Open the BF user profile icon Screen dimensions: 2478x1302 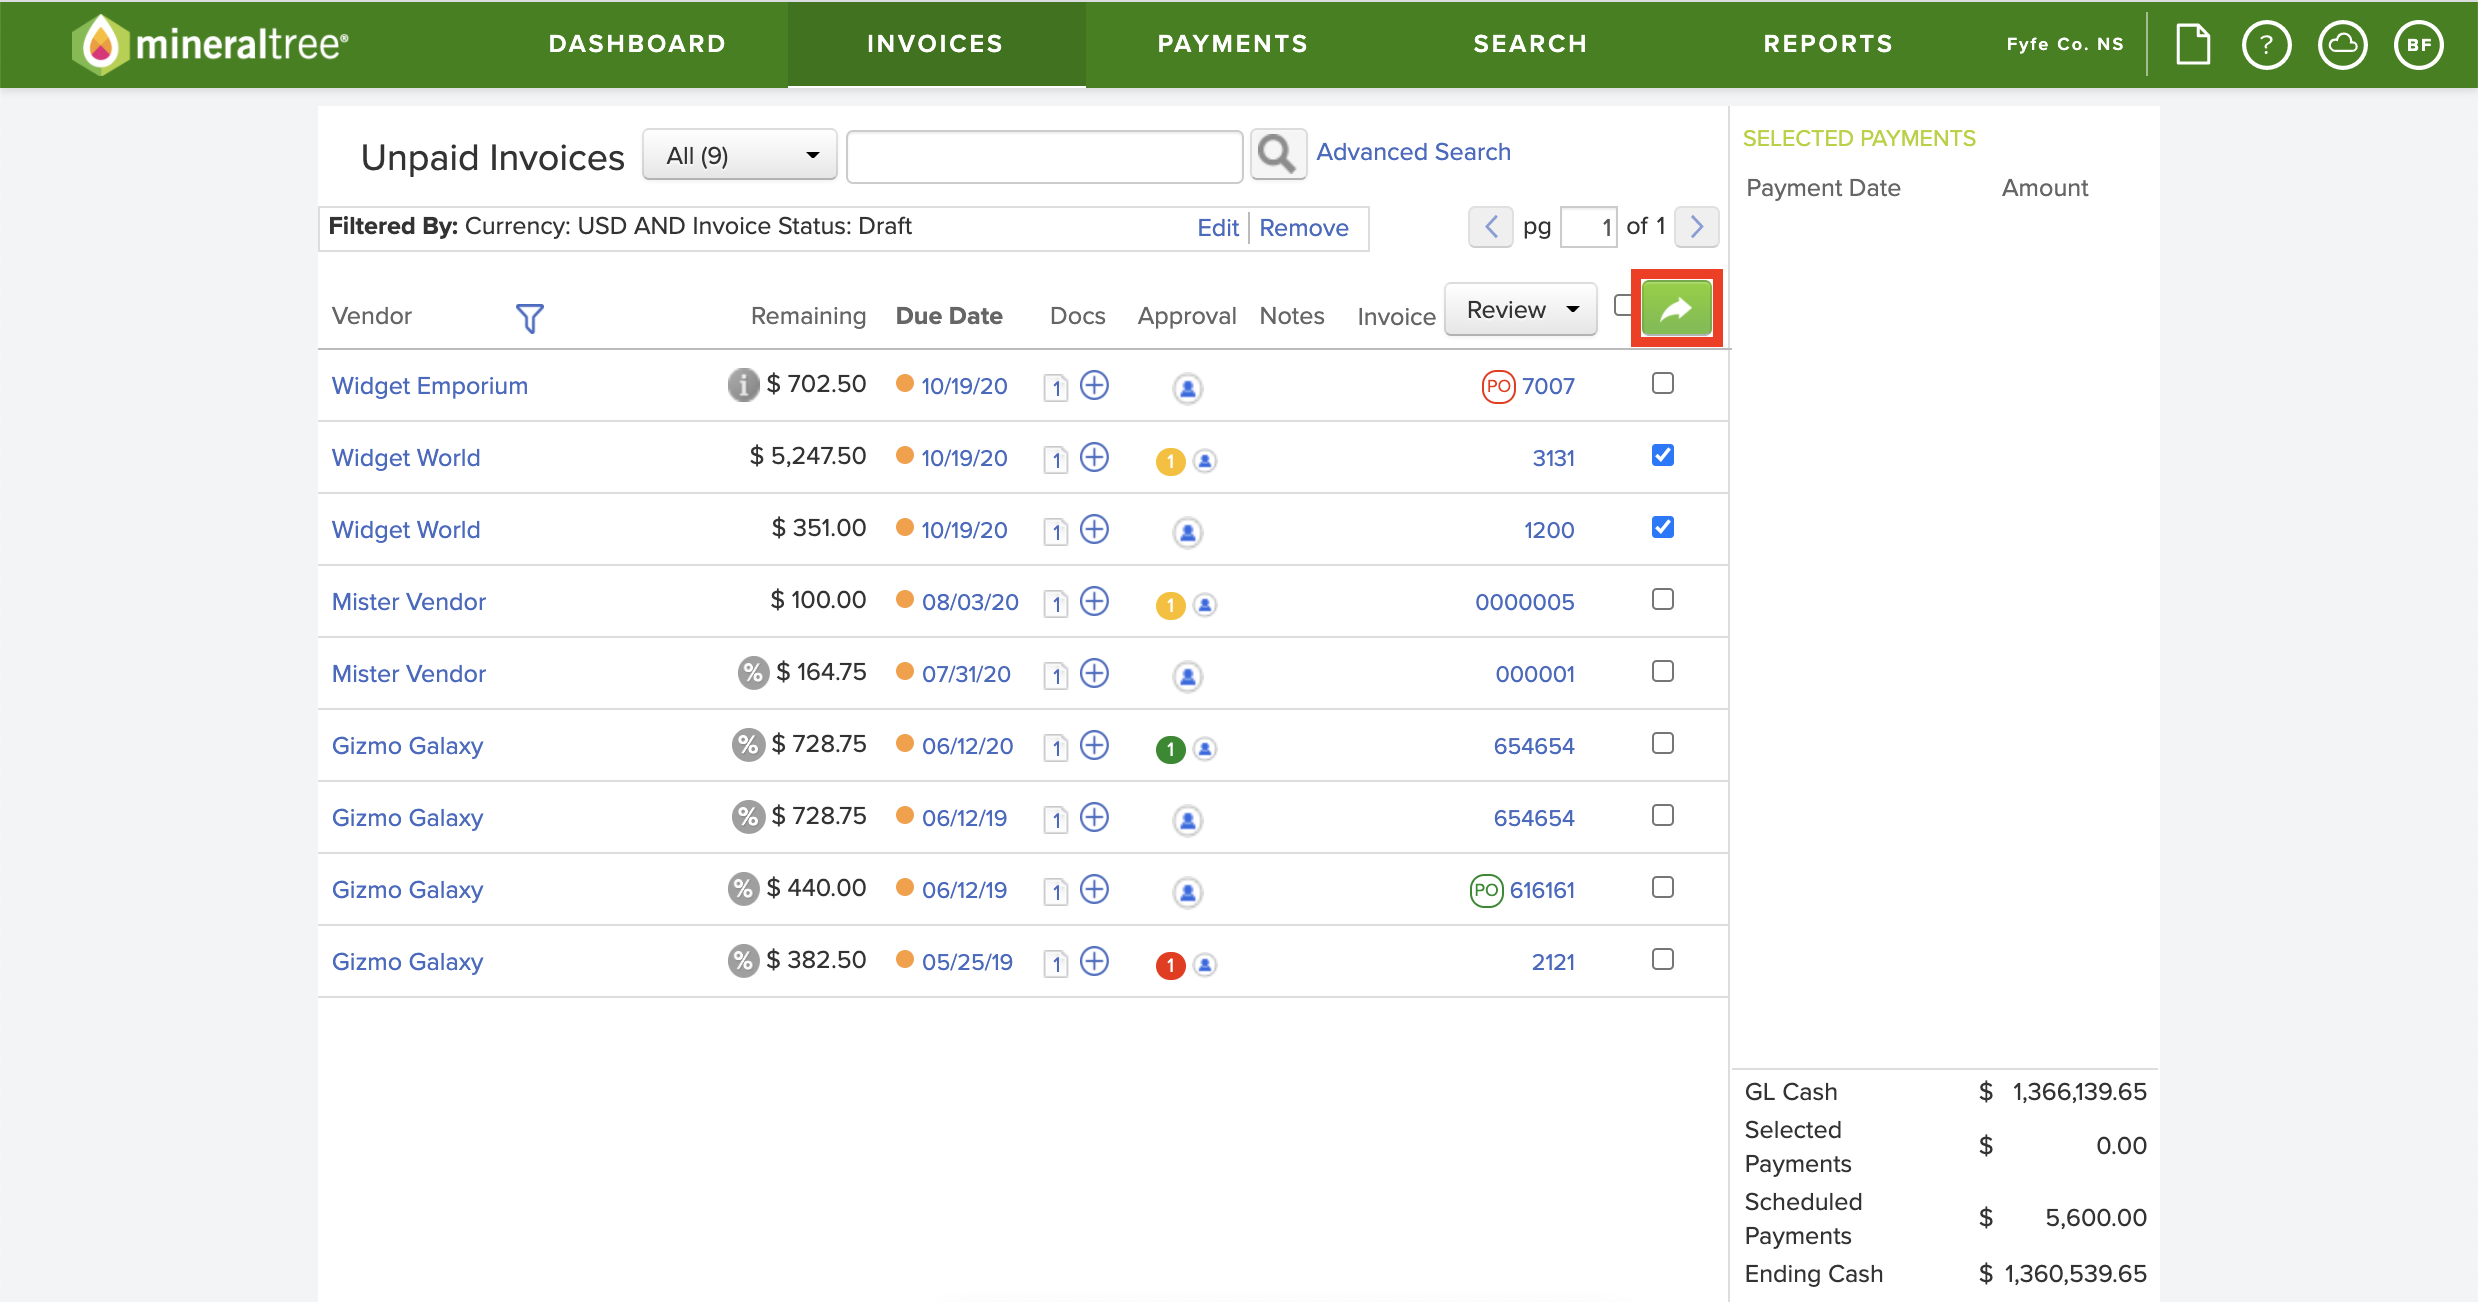pos(2418,44)
